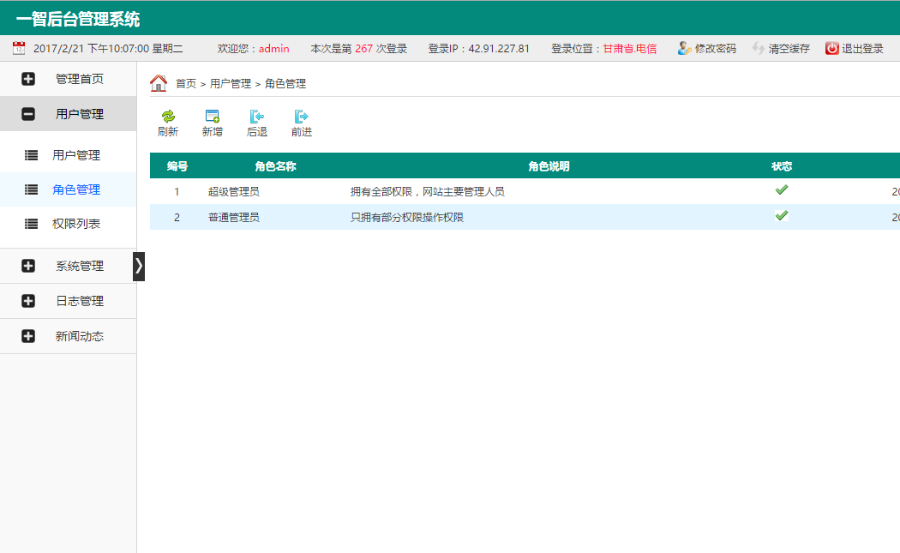Toggle status checkmark for 超级管理员 row

[781, 190]
